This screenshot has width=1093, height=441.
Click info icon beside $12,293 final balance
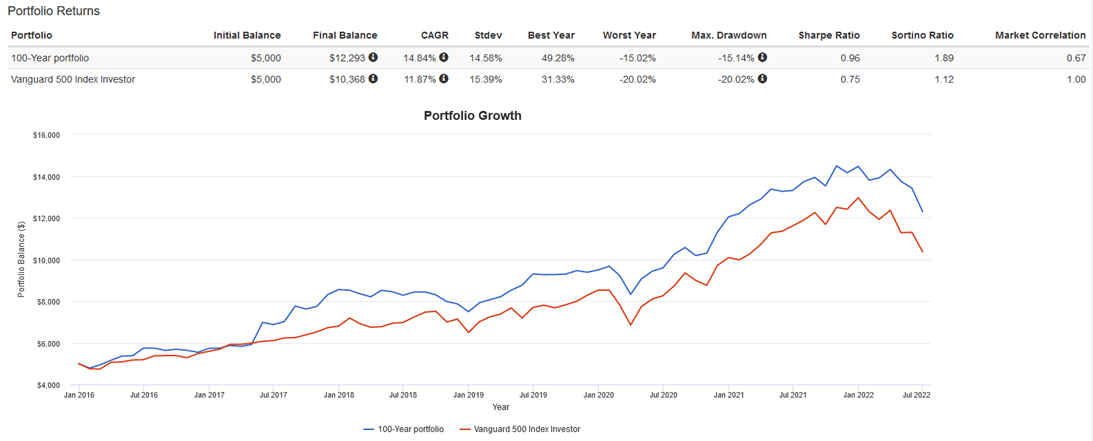tap(373, 57)
